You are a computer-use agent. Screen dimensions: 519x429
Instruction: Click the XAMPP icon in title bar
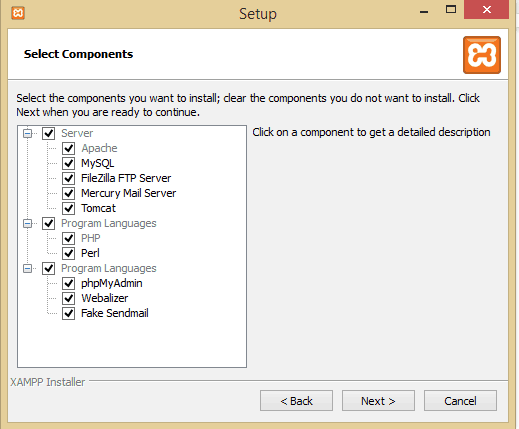(x=18, y=13)
